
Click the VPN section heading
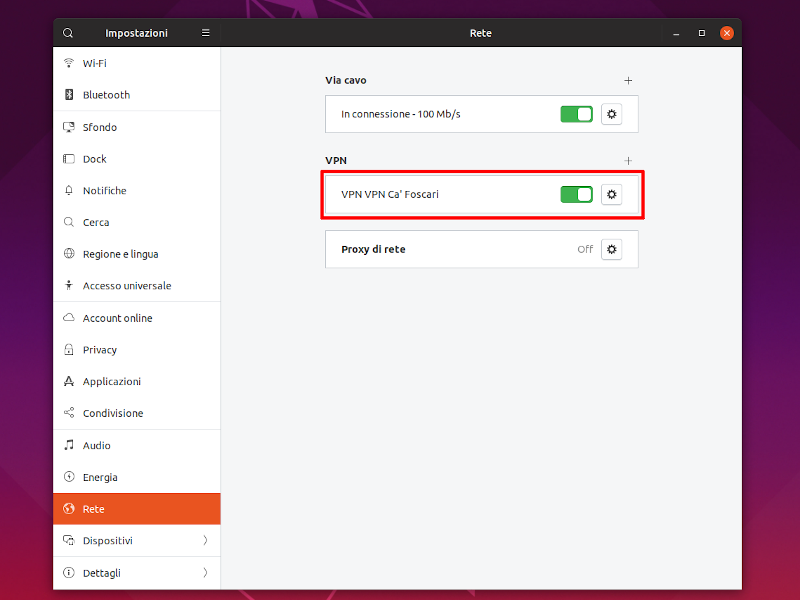[336, 160]
